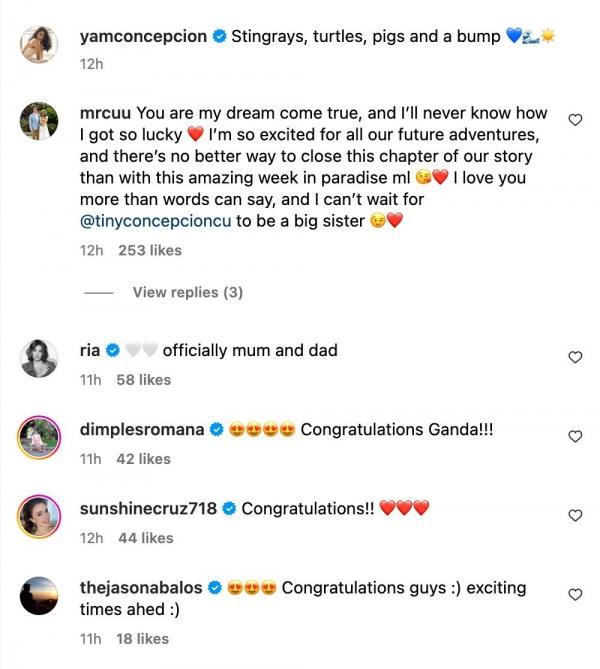Viewport: 600px width, 669px height.
Task: Like mrcuu's comment with the heart
Action: [575, 120]
